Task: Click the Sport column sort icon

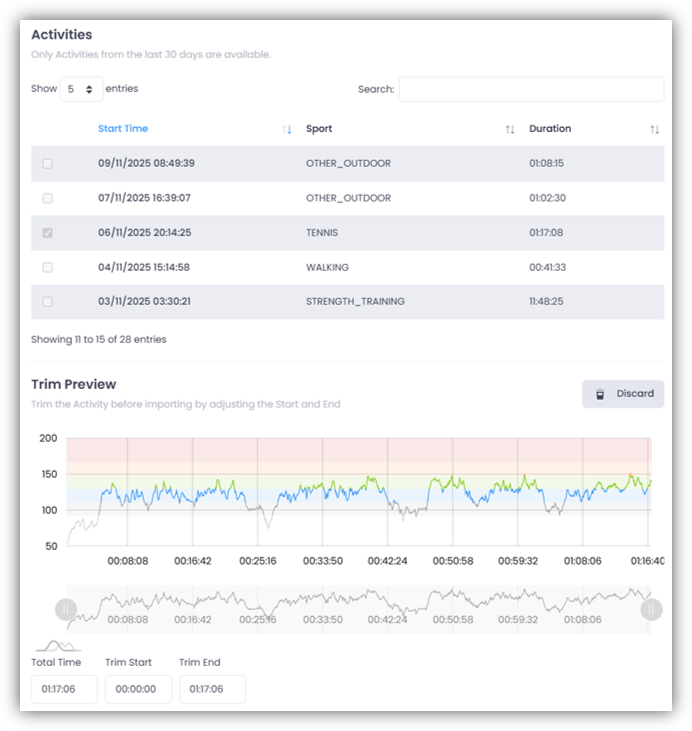Action: point(510,129)
